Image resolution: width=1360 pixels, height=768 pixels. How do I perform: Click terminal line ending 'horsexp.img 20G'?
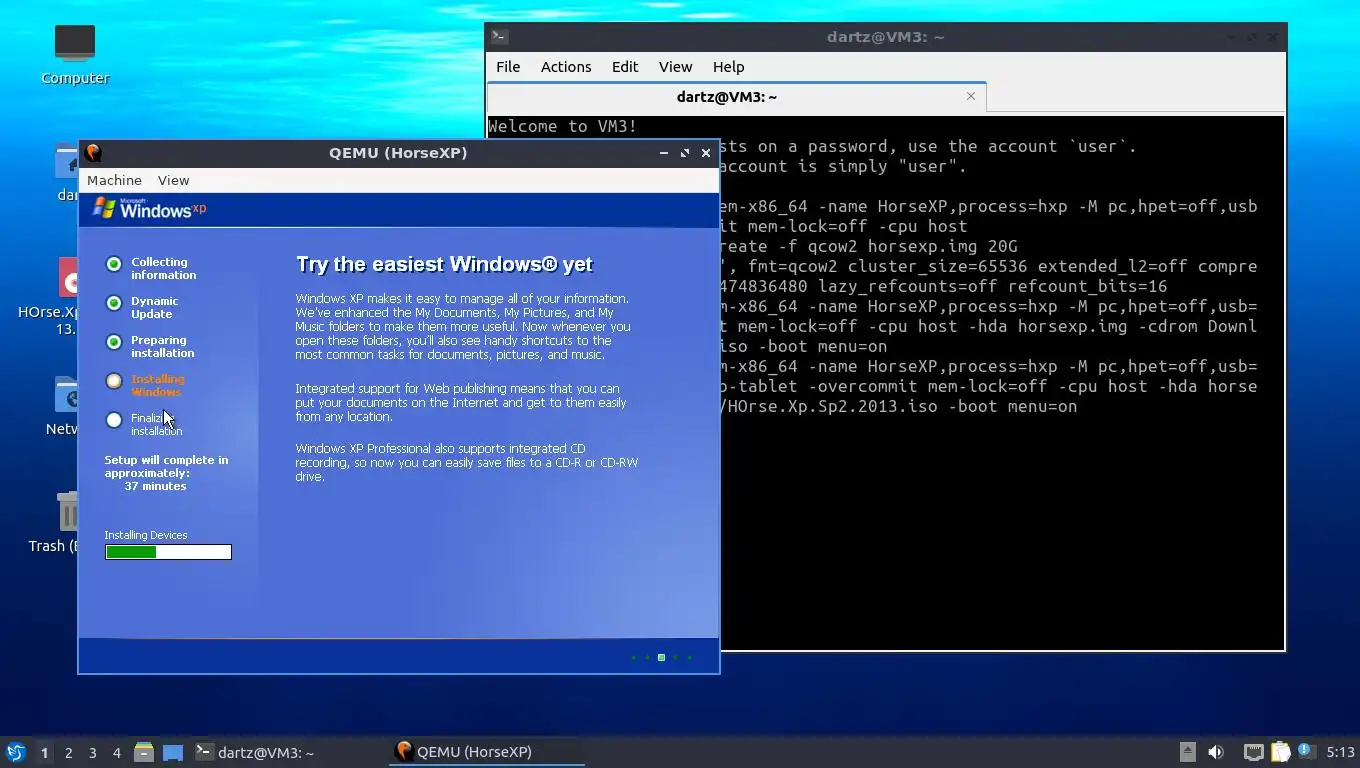[x=869, y=246]
